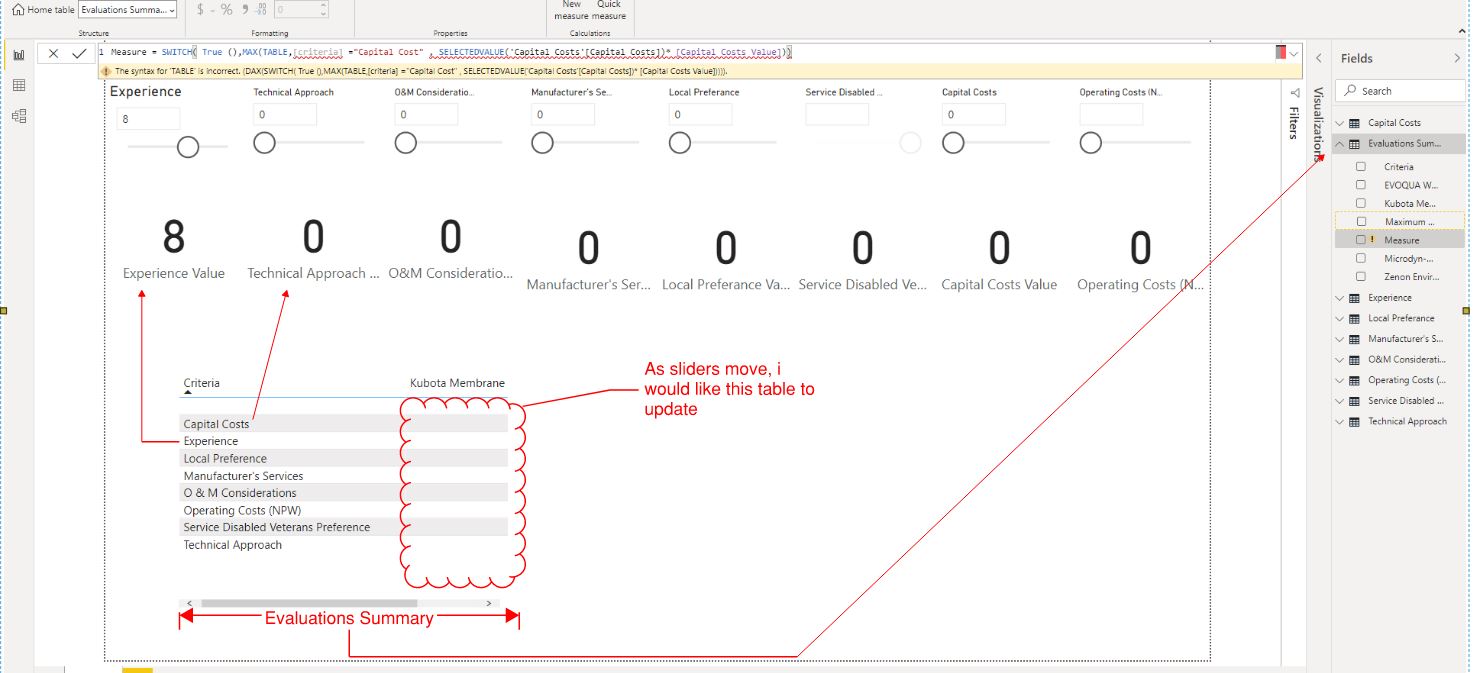
Task: Check the Microdyn field checkbox
Action: [1361, 258]
